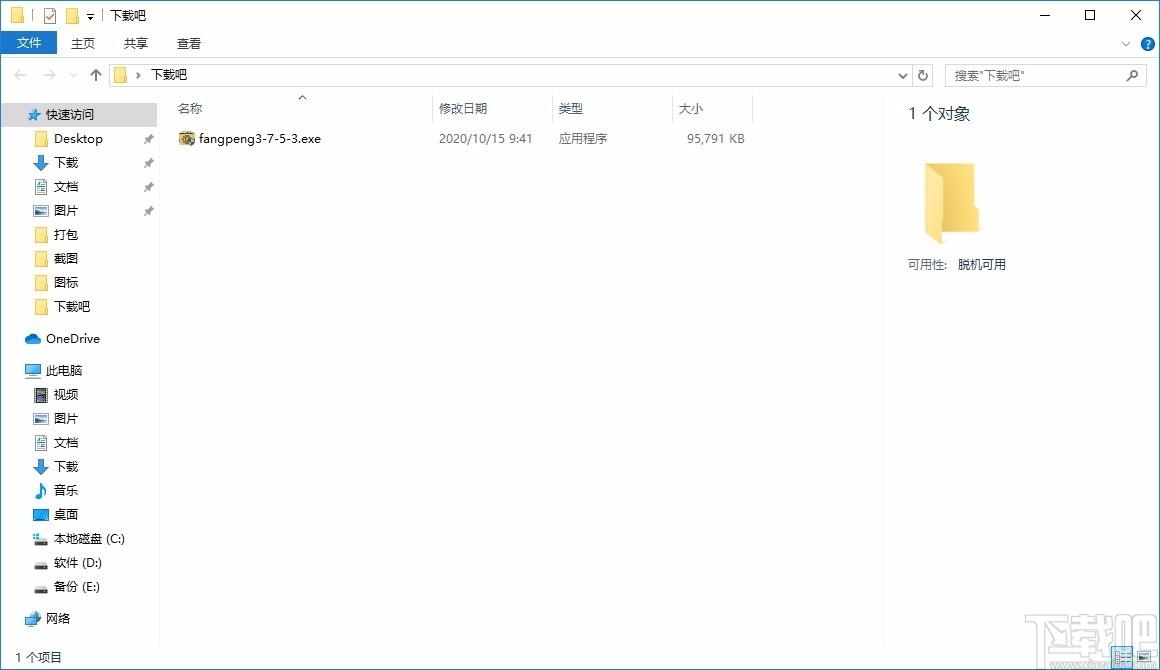The height and width of the screenshot is (670, 1160).
Task: Open 下载 under 此电脑
Action: coord(66,467)
